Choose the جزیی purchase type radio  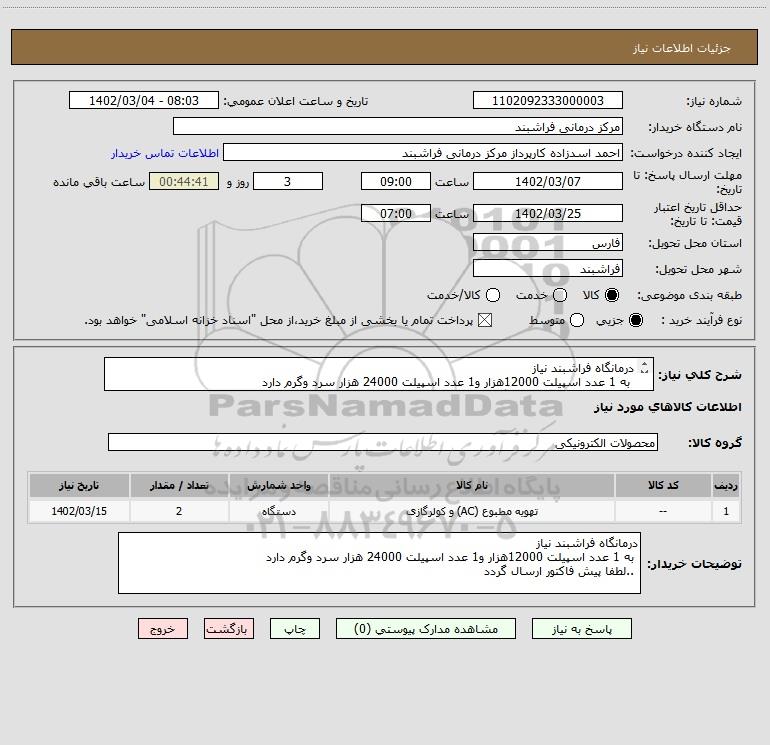[x=635, y=320]
